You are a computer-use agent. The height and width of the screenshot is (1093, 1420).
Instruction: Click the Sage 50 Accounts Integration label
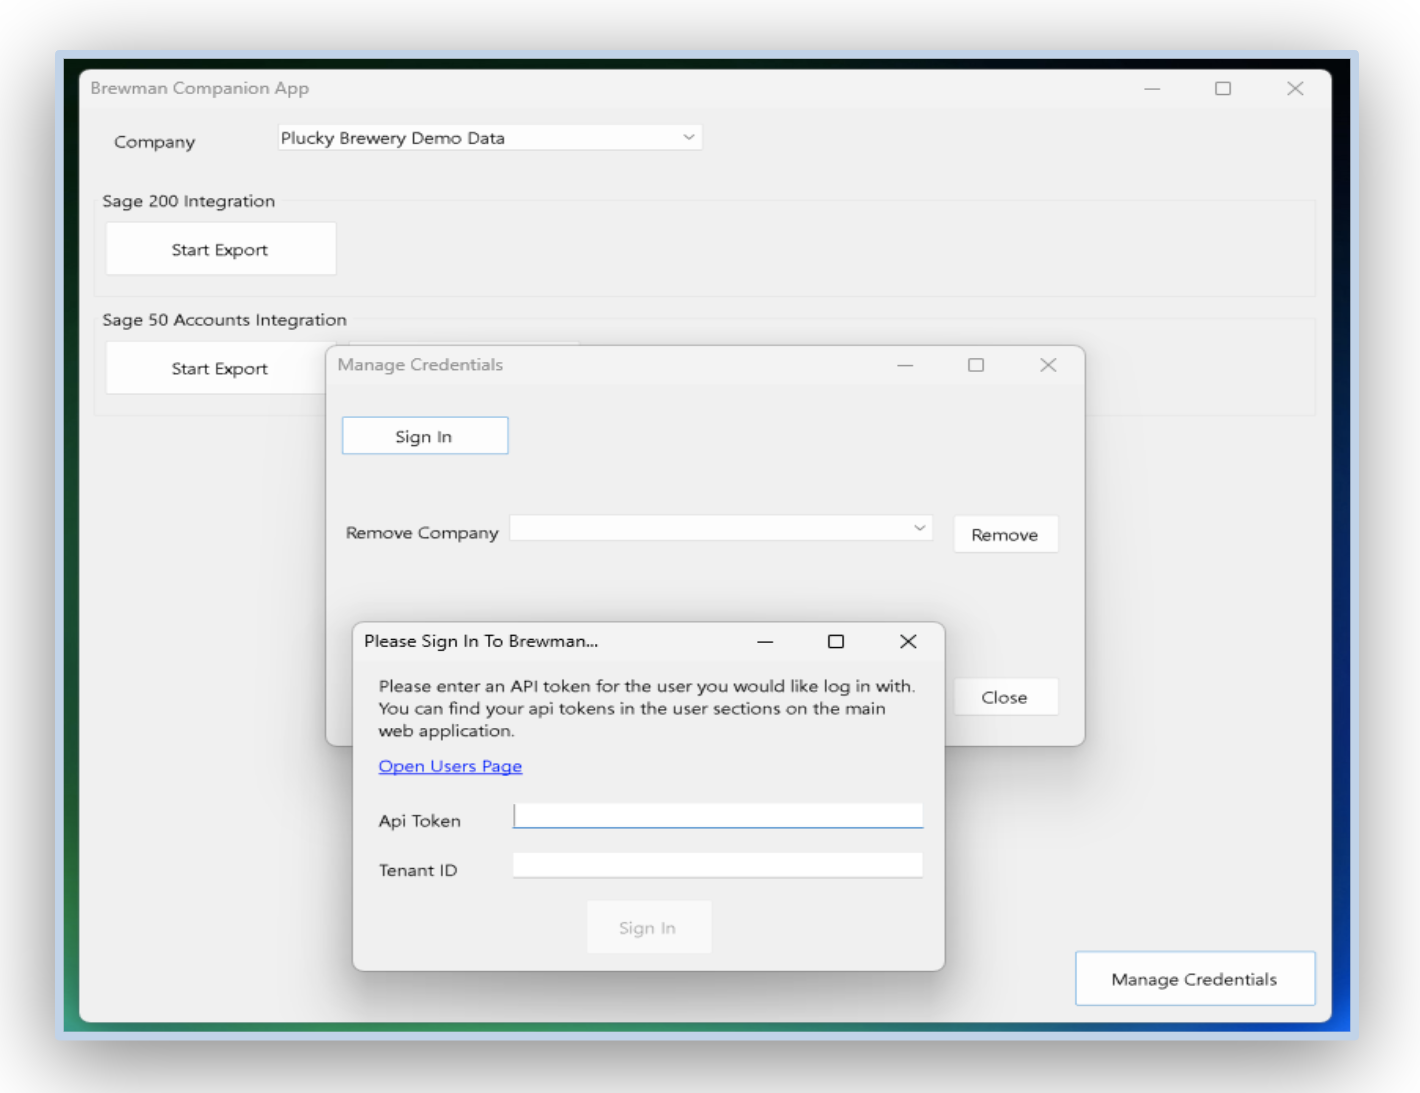coord(224,320)
